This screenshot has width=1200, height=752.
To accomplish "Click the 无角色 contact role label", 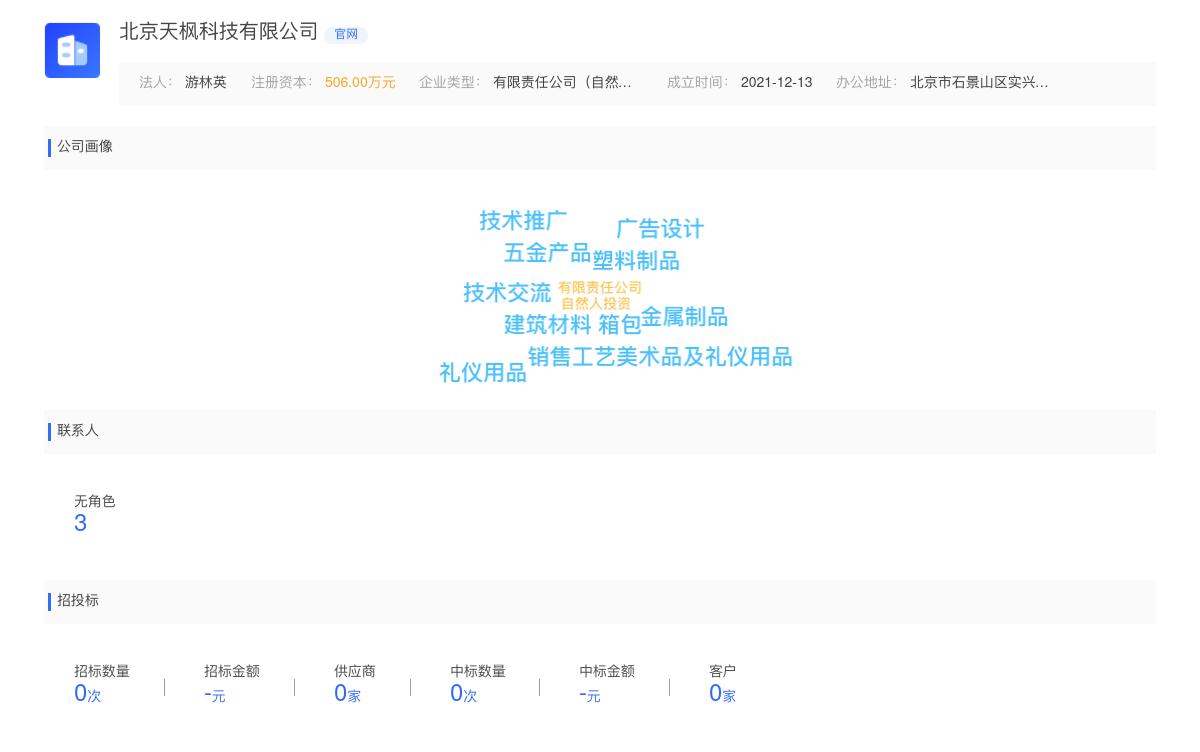I will (x=95, y=502).
